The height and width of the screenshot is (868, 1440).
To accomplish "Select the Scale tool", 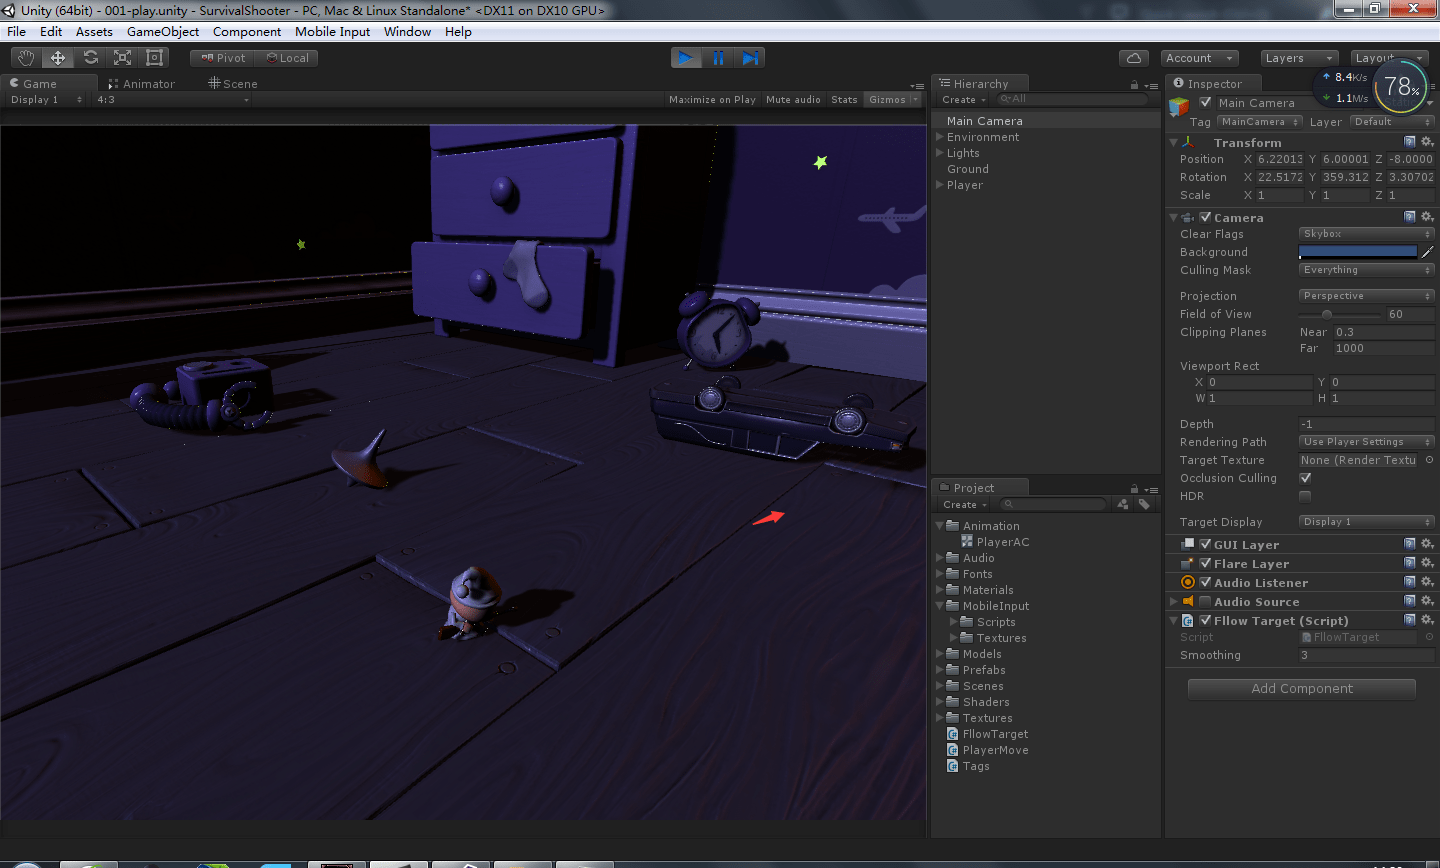I will pyautogui.click(x=121, y=57).
